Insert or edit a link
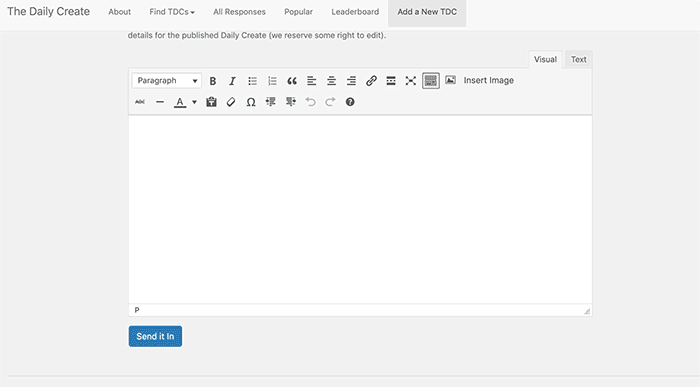This screenshot has width=700, height=387. point(371,81)
